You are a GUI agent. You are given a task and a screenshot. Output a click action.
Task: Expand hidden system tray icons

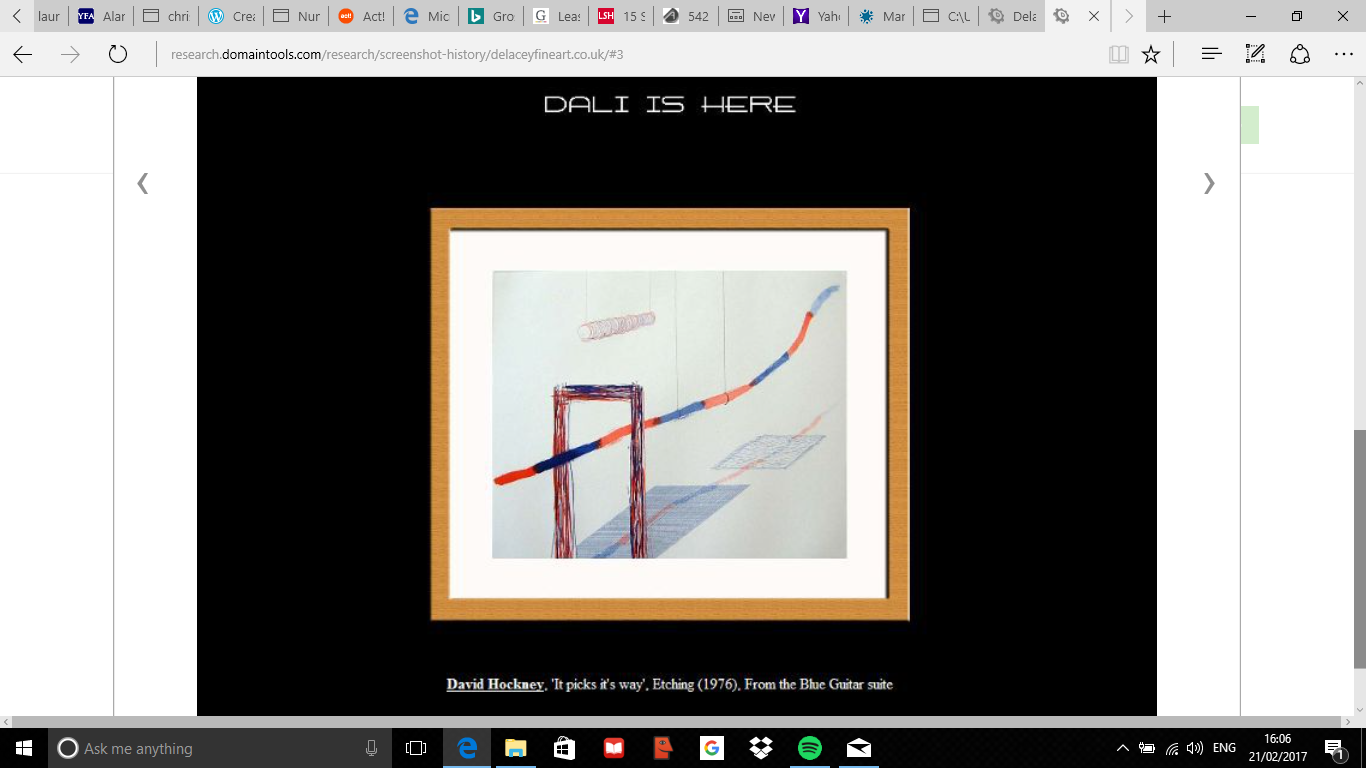tap(1122, 748)
